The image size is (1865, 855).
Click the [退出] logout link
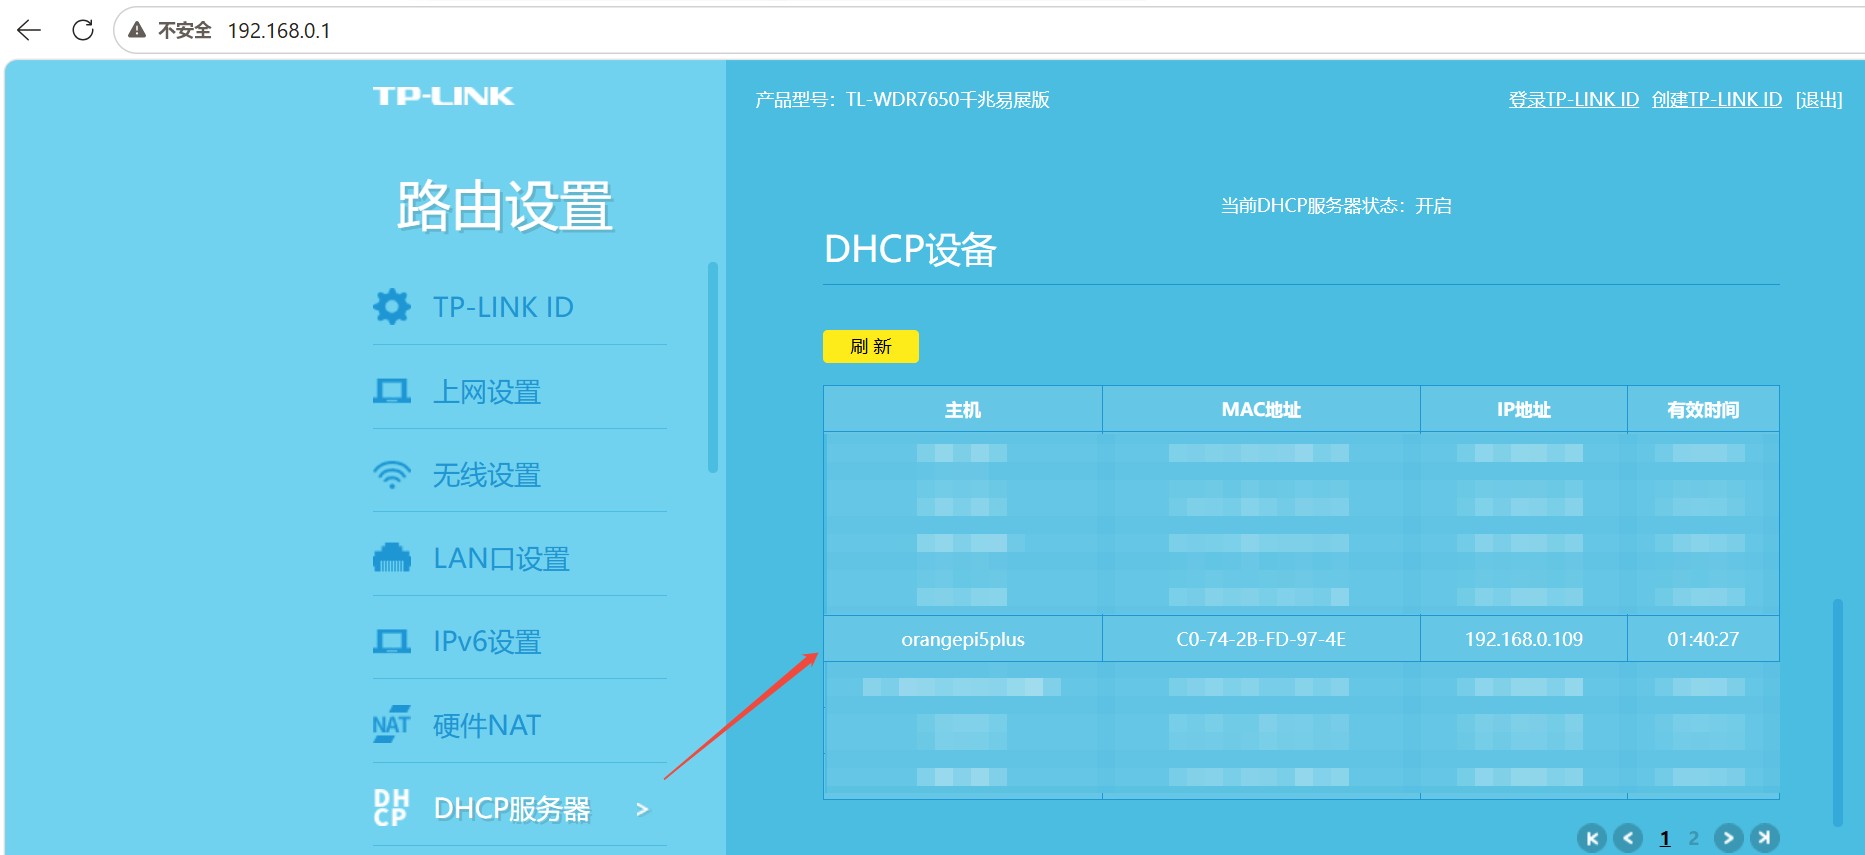pyautogui.click(x=1819, y=99)
